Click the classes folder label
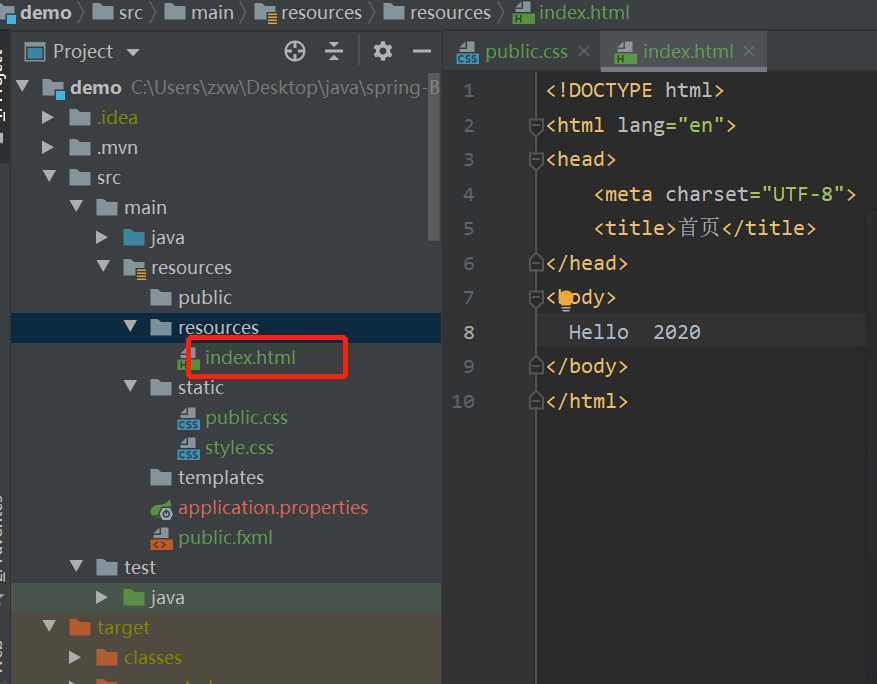877x684 pixels. point(153,658)
